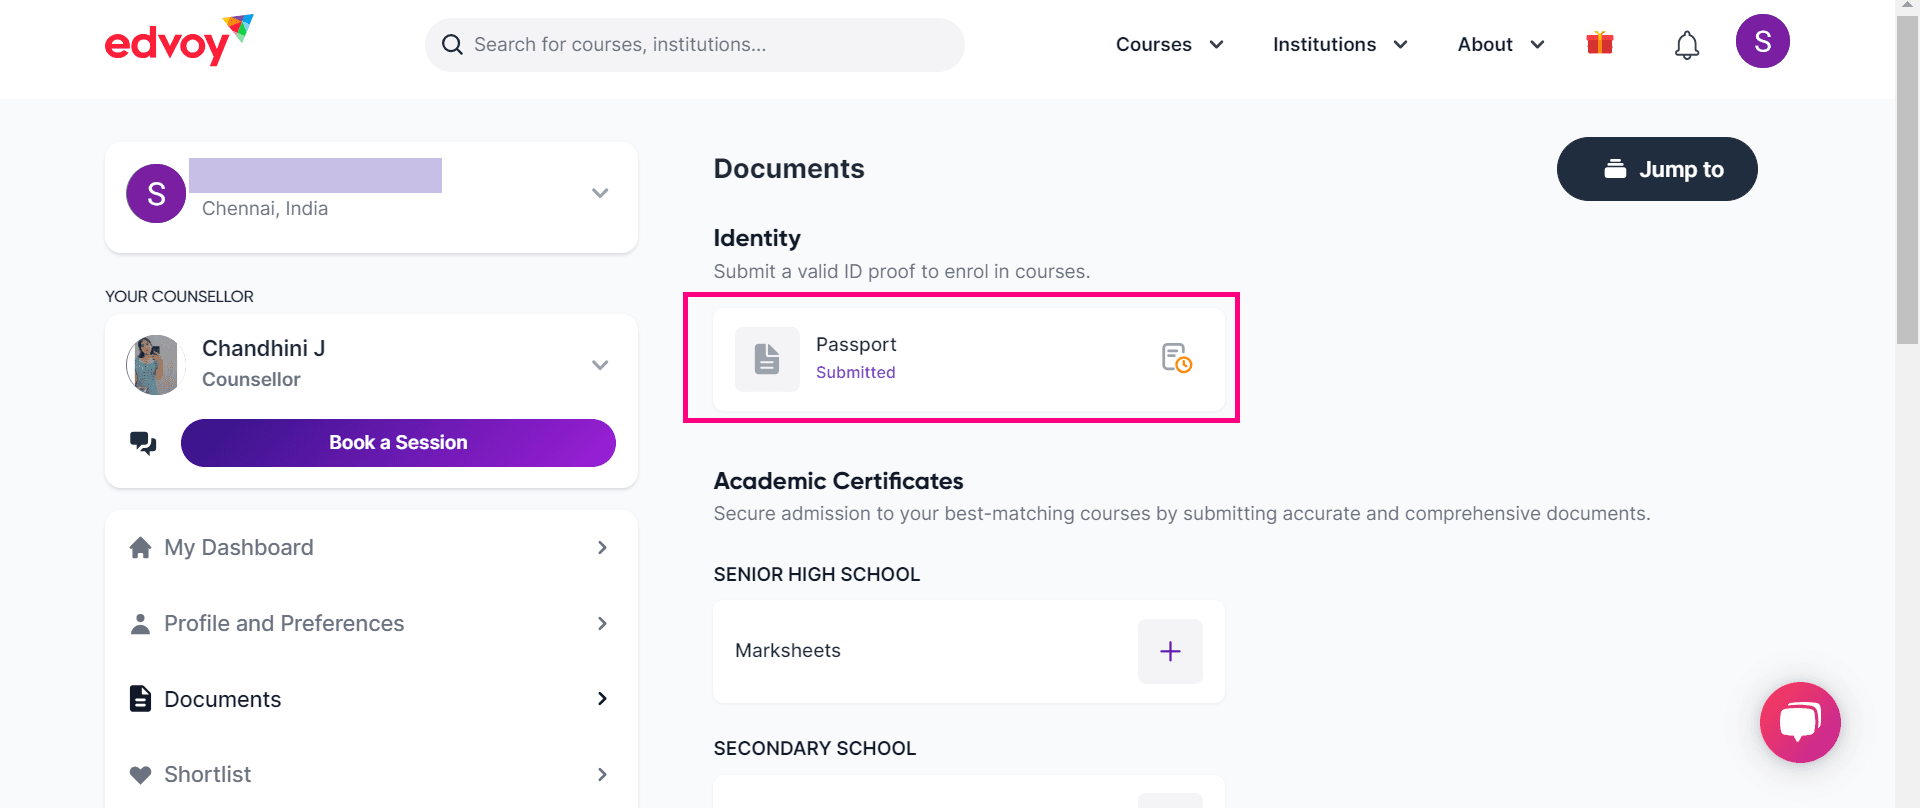Click the Book a Session button
The image size is (1920, 808).
pos(398,443)
